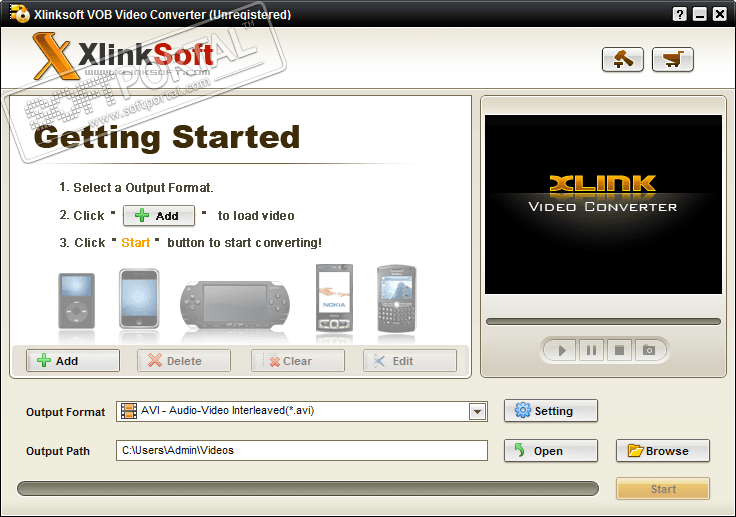Take a snapshot with the camera icon
The image size is (736, 517).
(x=649, y=350)
